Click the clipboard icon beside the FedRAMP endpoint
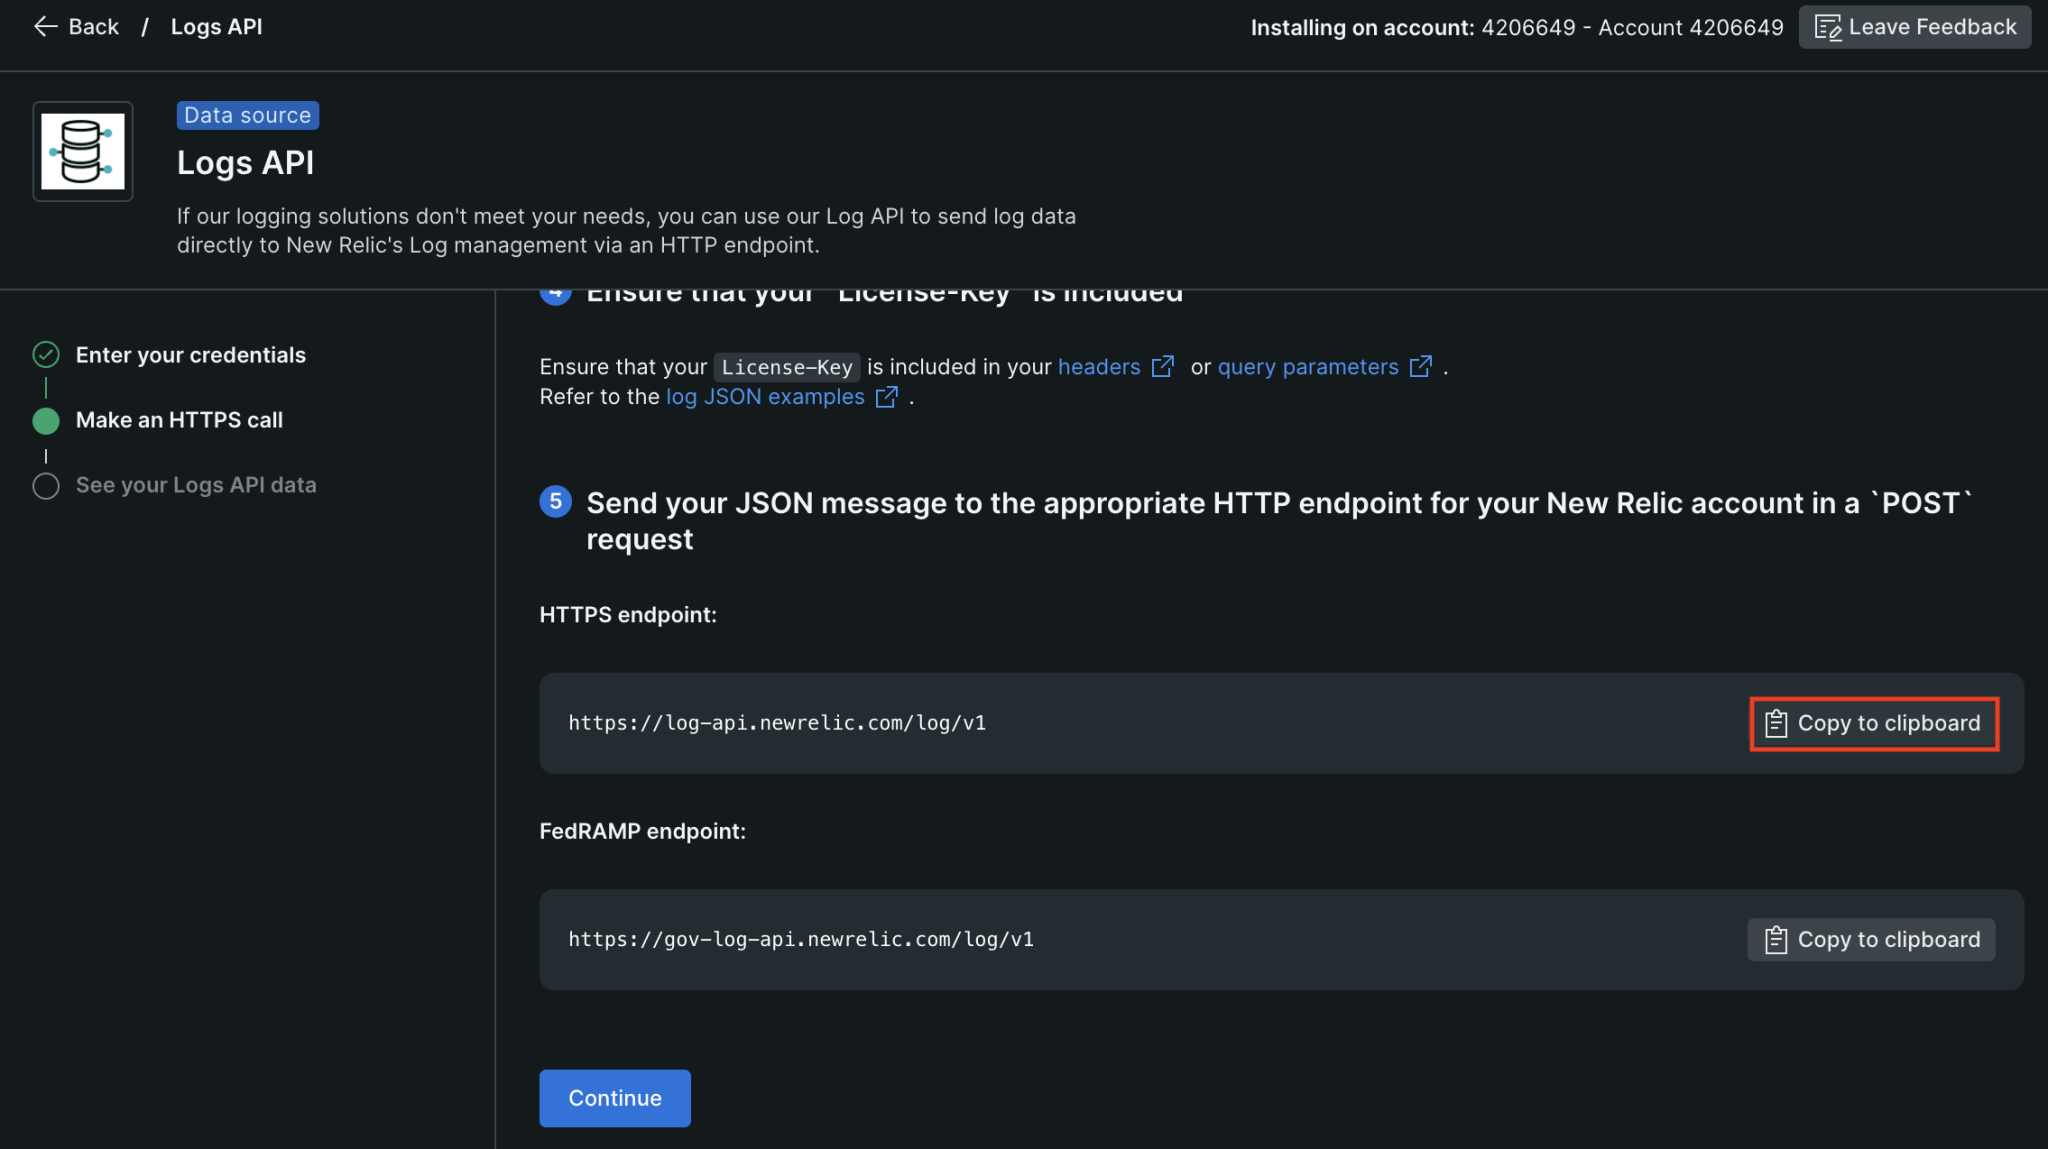The width and height of the screenshot is (2048, 1149). [x=1774, y=939]
